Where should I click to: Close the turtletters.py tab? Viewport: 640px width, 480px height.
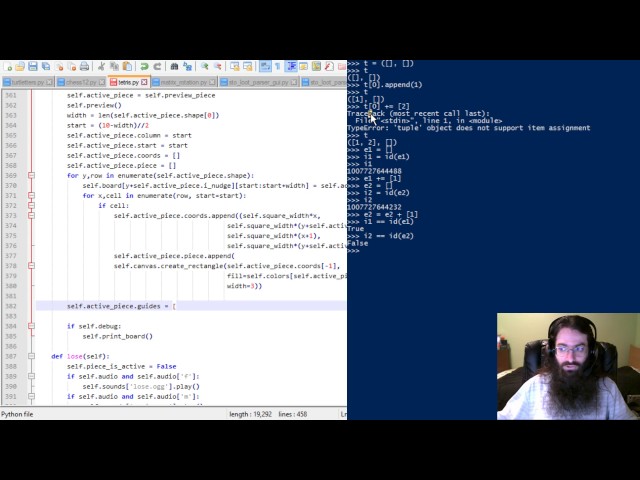pyautogui.click(x=49, y=82)
